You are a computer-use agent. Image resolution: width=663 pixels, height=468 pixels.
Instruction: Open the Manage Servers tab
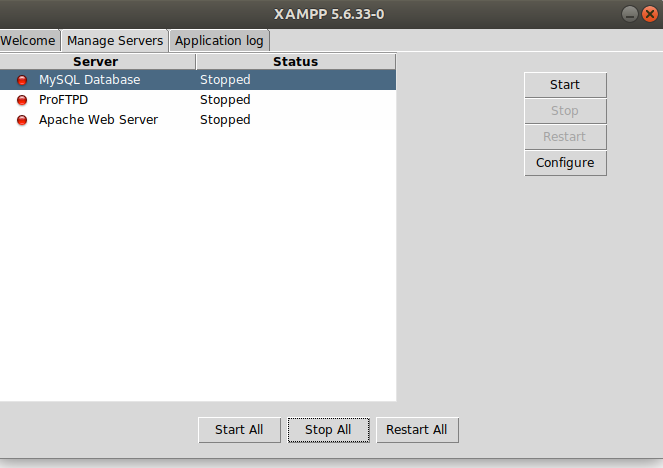[115, 41]
